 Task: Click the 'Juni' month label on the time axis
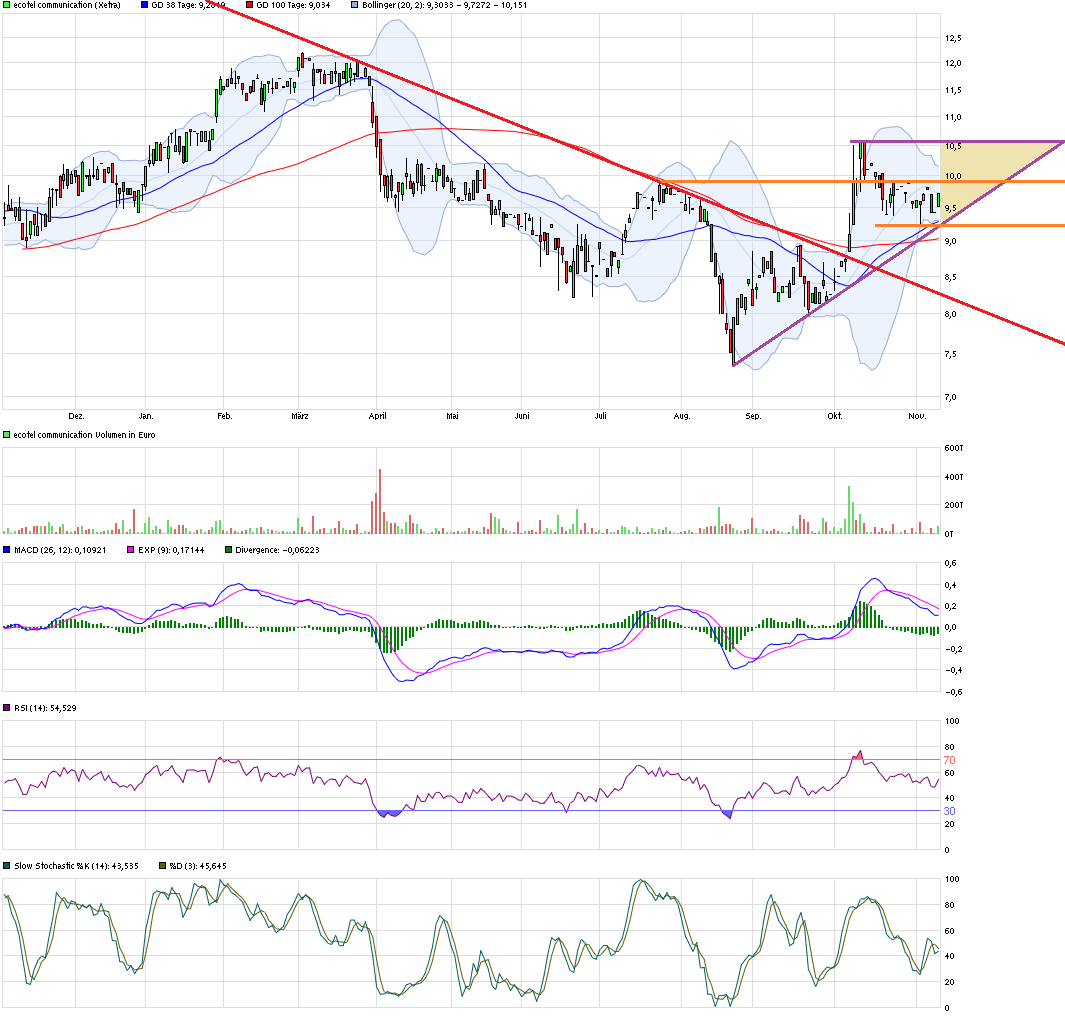[x=522, y=416]
